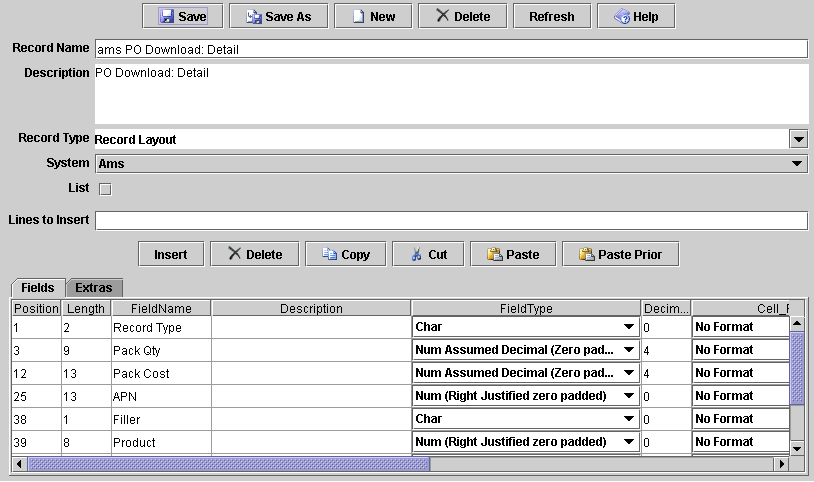The height and width of the screenshot is (482, 814).
Task: Delete the record using top Delete button
Action: (462, 16)
